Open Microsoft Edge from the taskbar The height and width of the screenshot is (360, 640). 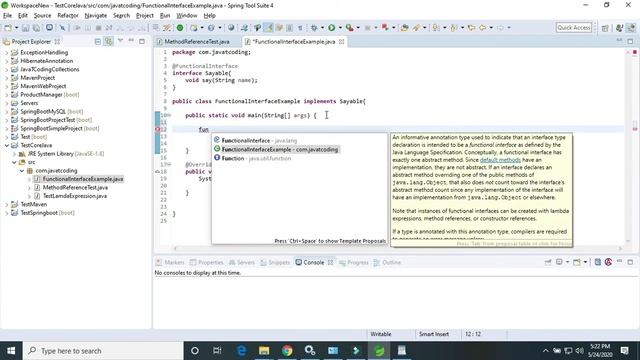coord(241,351)
